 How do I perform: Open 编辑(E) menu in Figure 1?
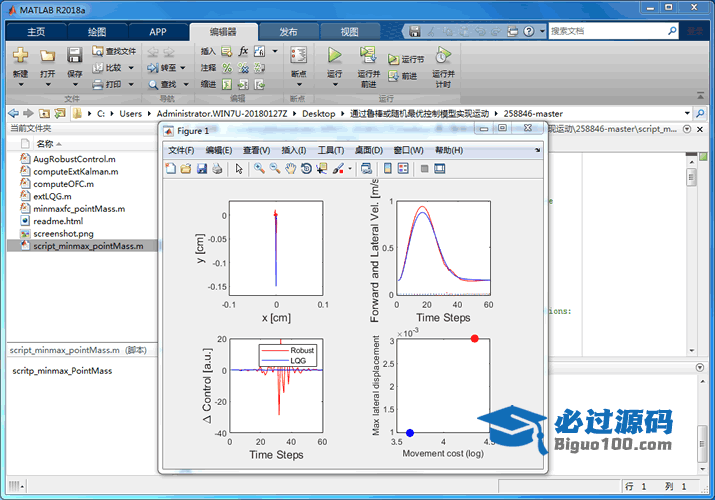pyautogui.click(x=219, y=150)
